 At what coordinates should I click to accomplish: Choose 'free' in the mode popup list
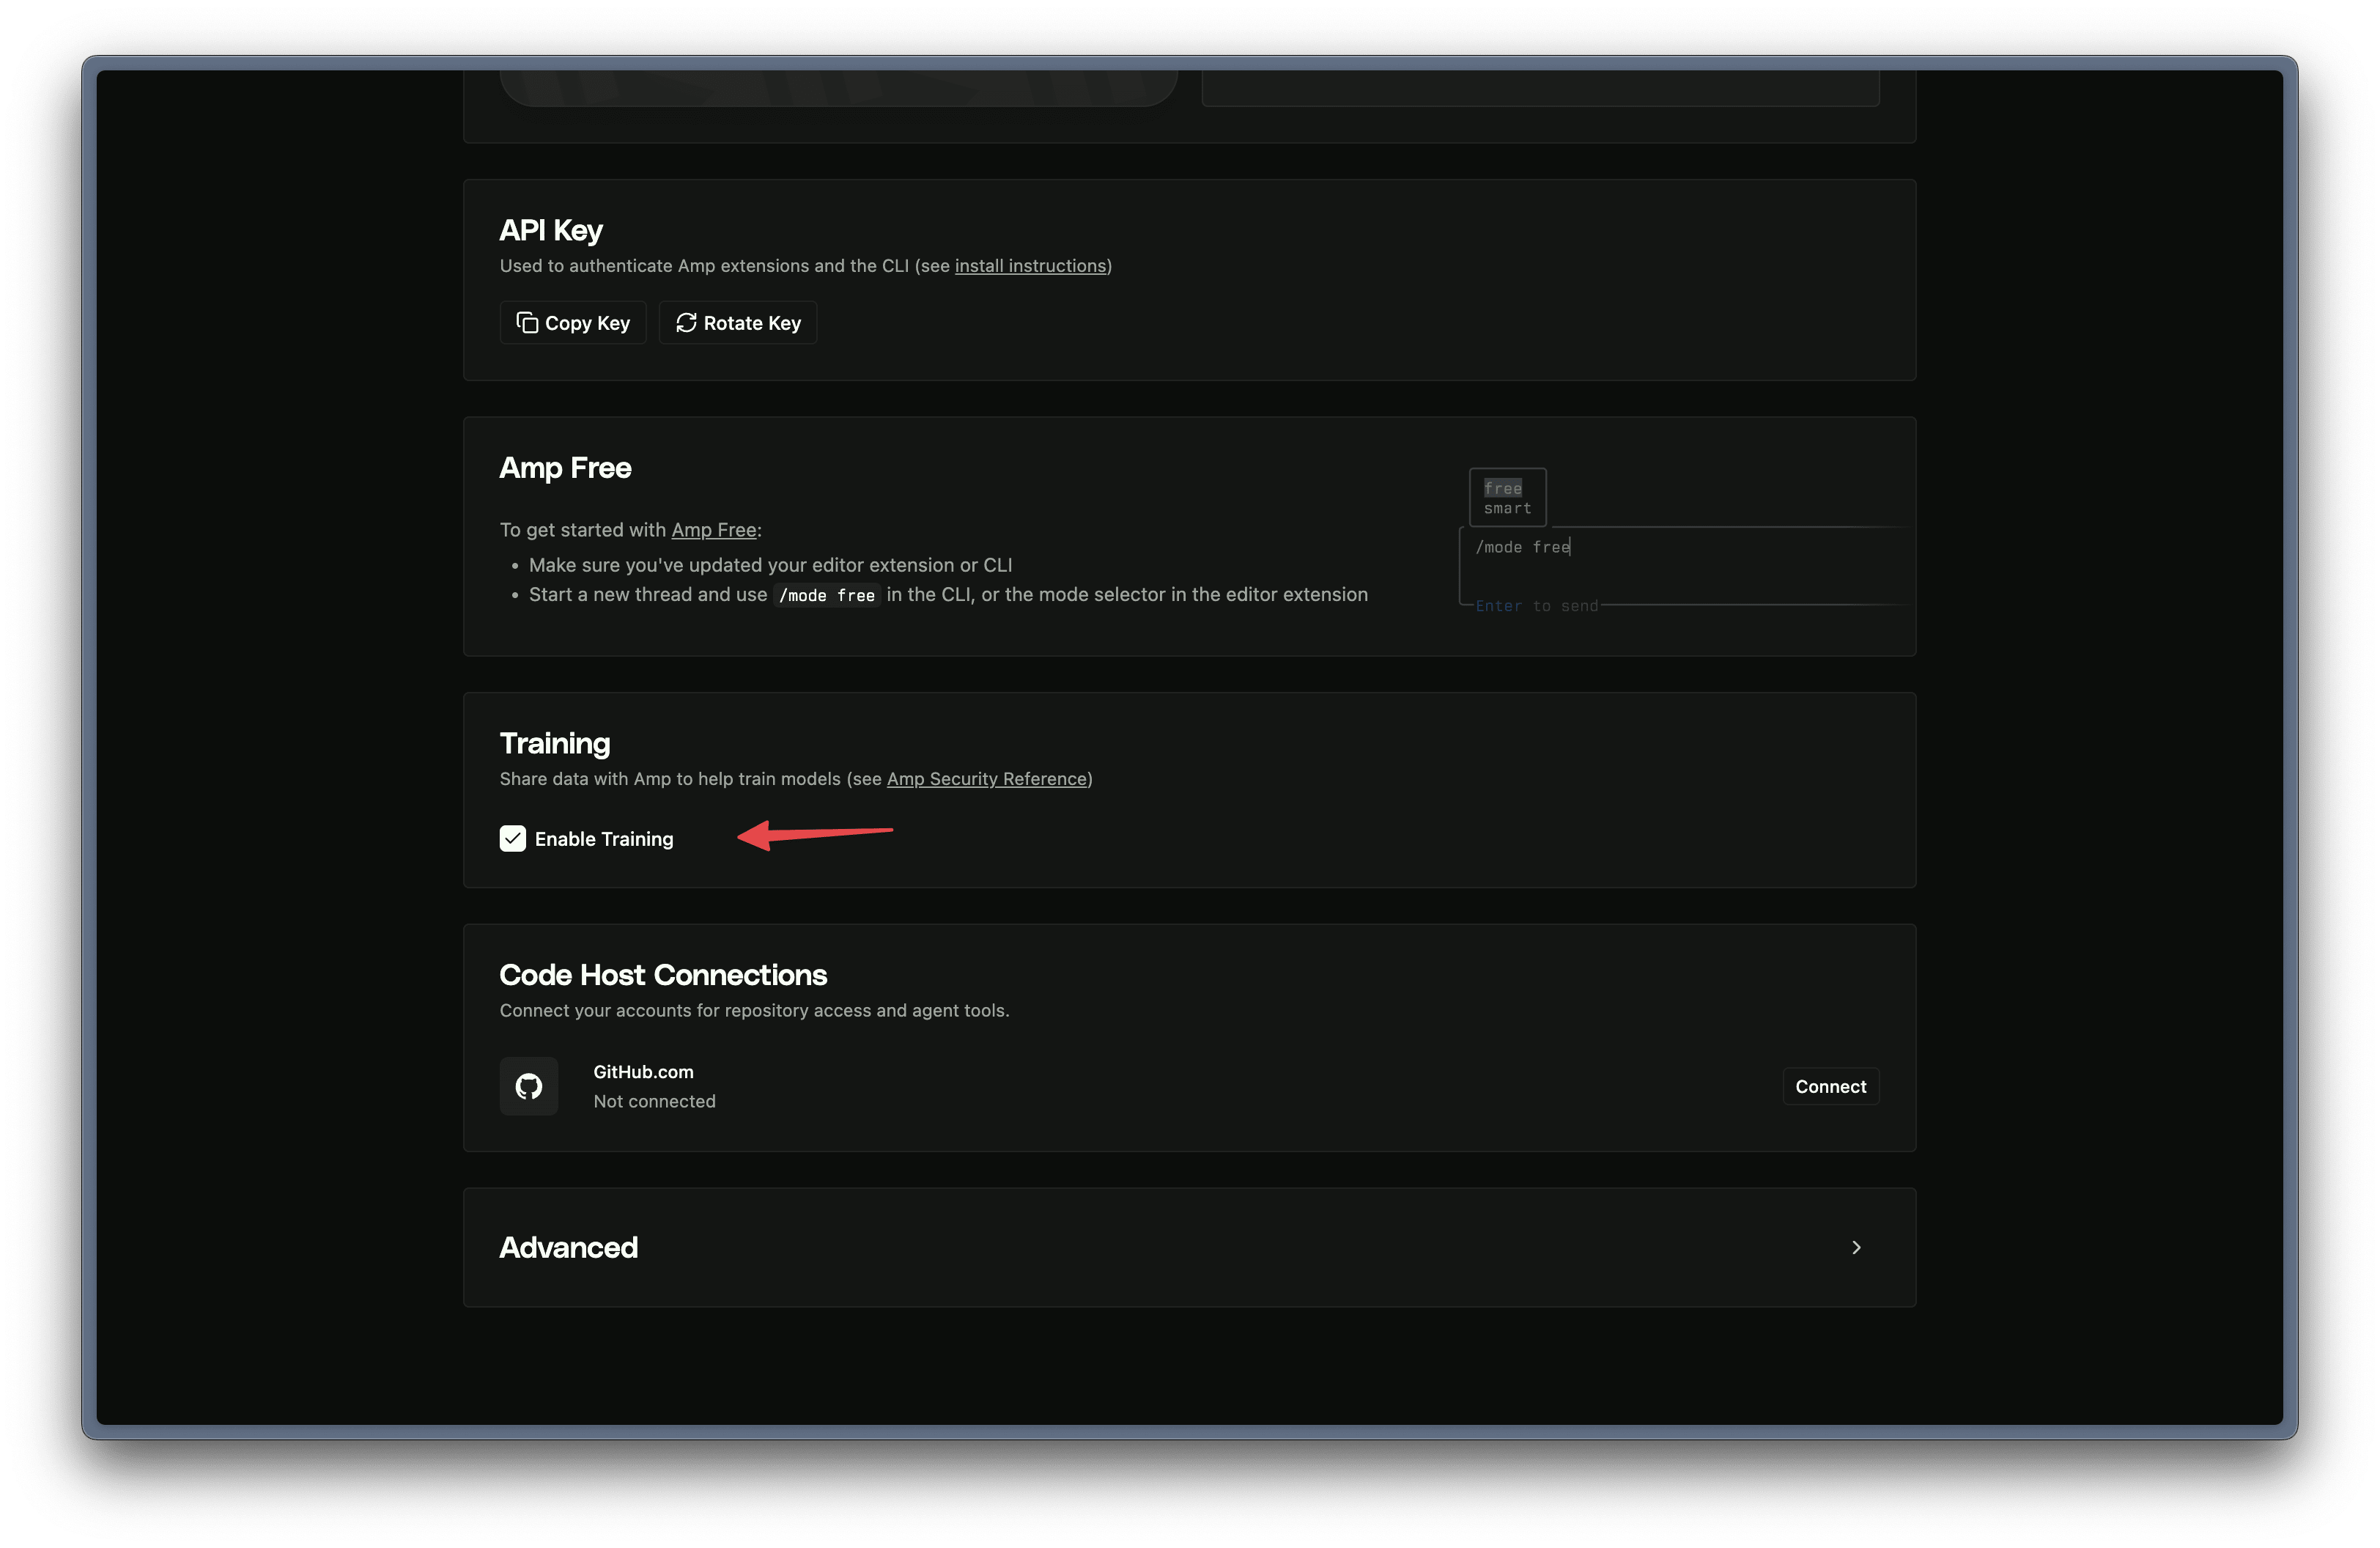(1502, 488)
